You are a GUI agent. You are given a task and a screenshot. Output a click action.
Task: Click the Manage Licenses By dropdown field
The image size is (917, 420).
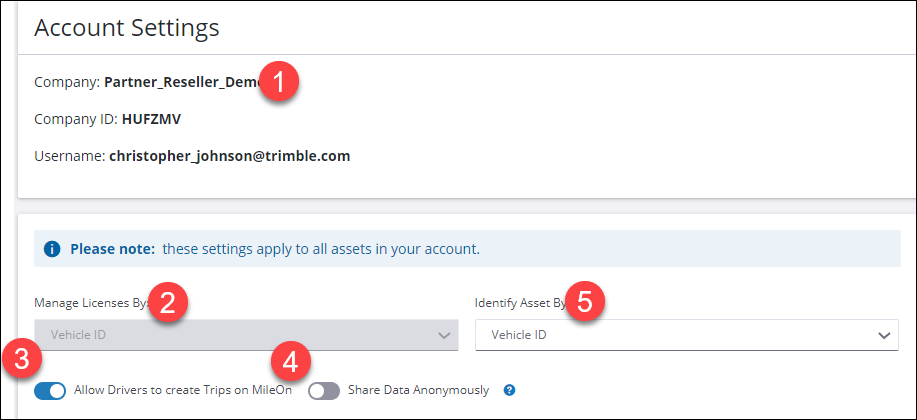(x=240, y=335)
